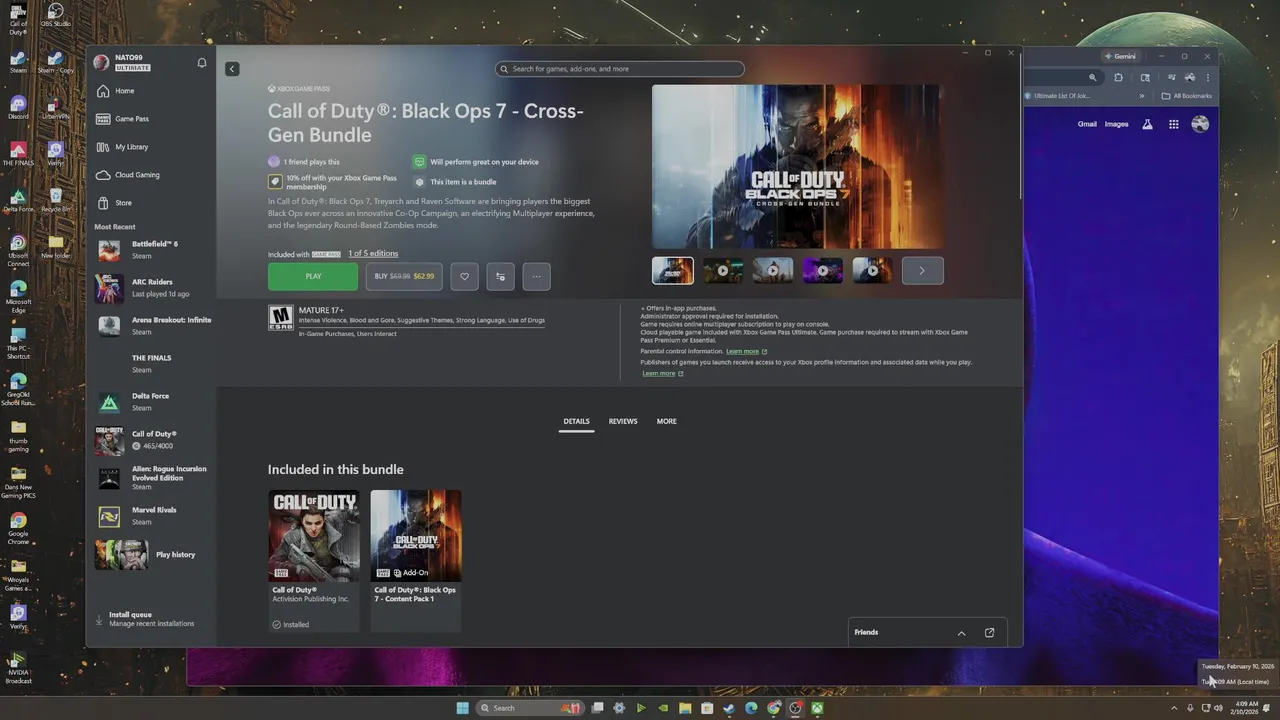The width and height of the screenshot is (1280, 720).
Task: Show hidden system tray icons chevron
Action: 1174,708
